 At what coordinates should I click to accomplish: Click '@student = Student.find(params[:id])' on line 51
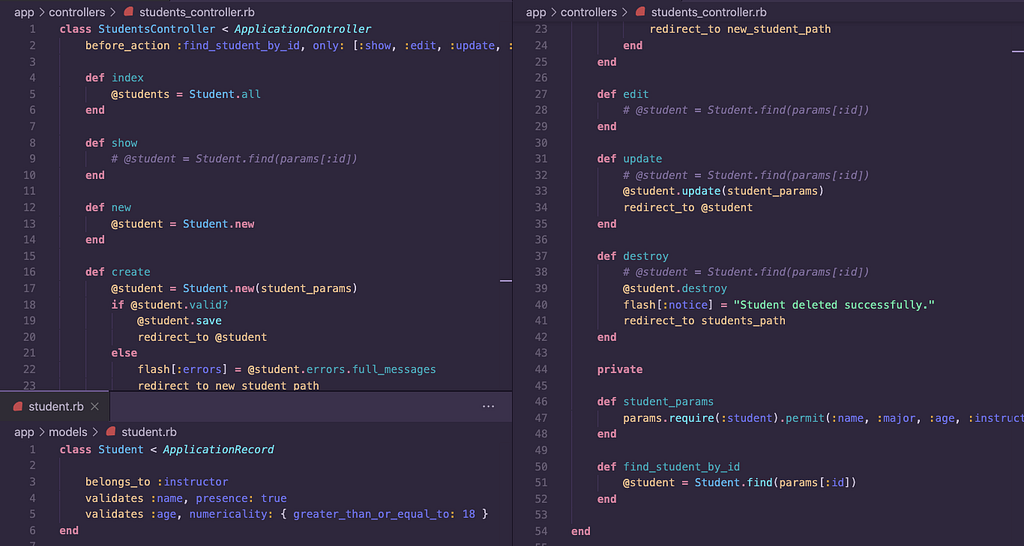[x=740, y=483]
